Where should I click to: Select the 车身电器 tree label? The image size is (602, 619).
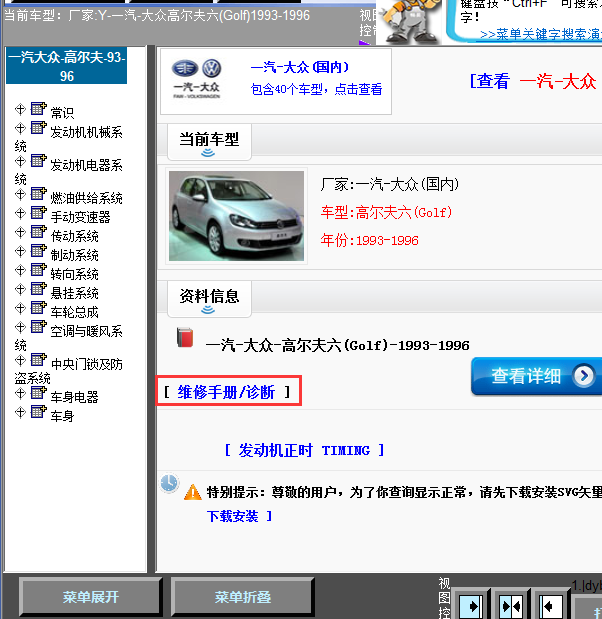75,397
